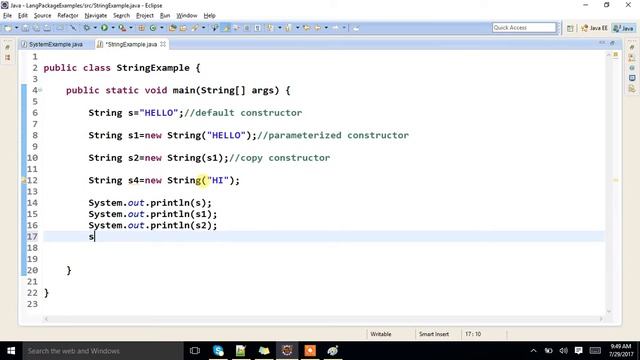Click the volume icon in system tray
Viewport: 640px width, 360px height.
(564, 351)
